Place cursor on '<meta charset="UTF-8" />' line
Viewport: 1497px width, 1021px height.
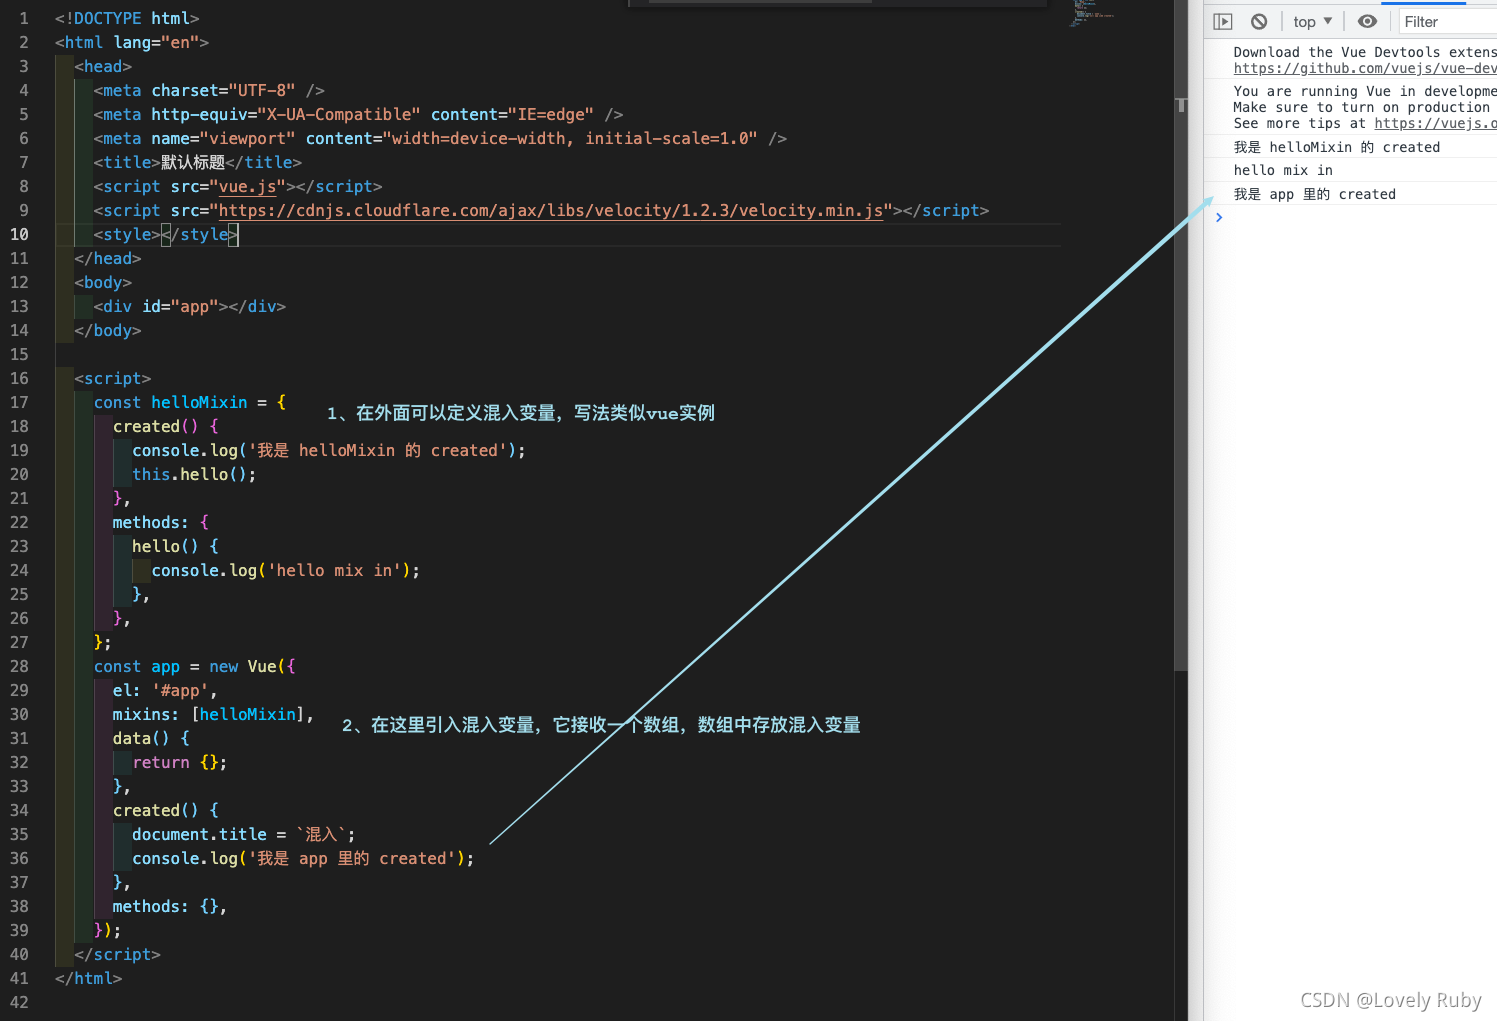tap(209, 90)
